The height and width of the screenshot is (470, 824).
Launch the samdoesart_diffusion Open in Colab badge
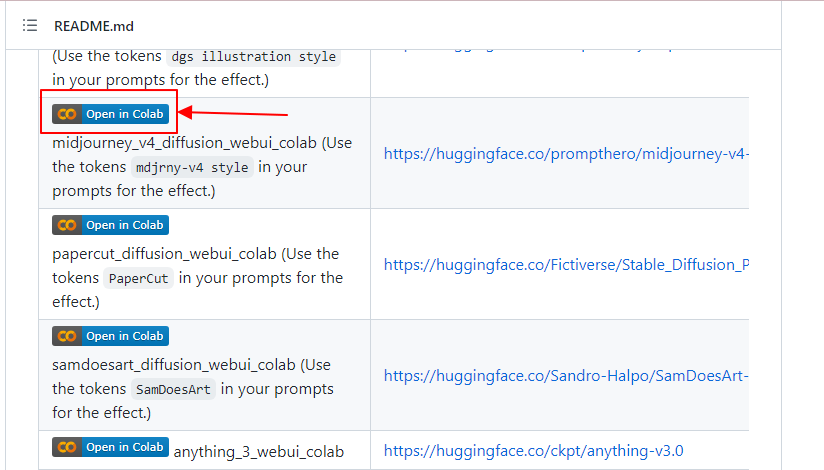(110, 336)
